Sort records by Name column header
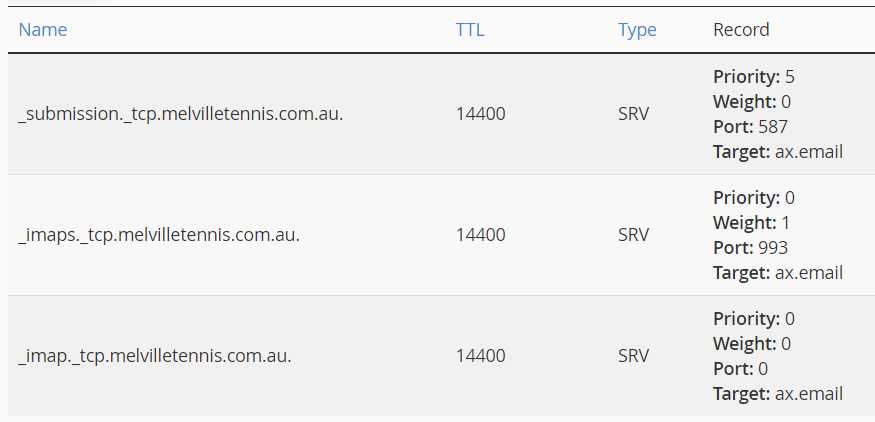 (x=42, y=30)
